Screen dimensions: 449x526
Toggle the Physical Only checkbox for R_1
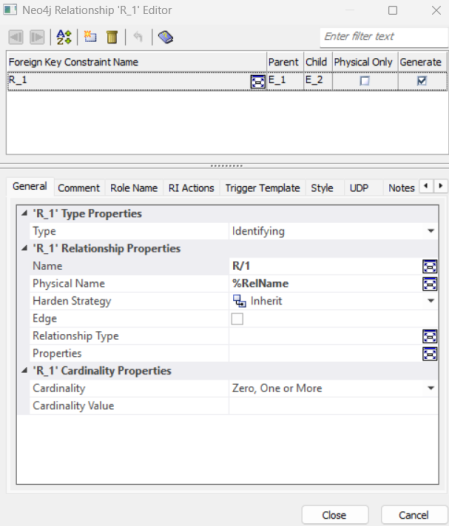point(364,81)
